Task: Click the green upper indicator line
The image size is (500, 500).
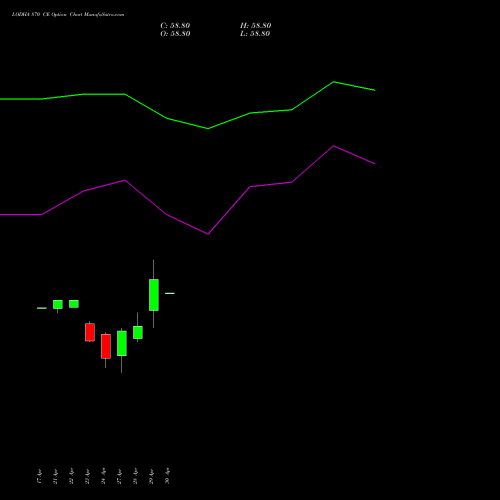Action: tap(187, 123)
